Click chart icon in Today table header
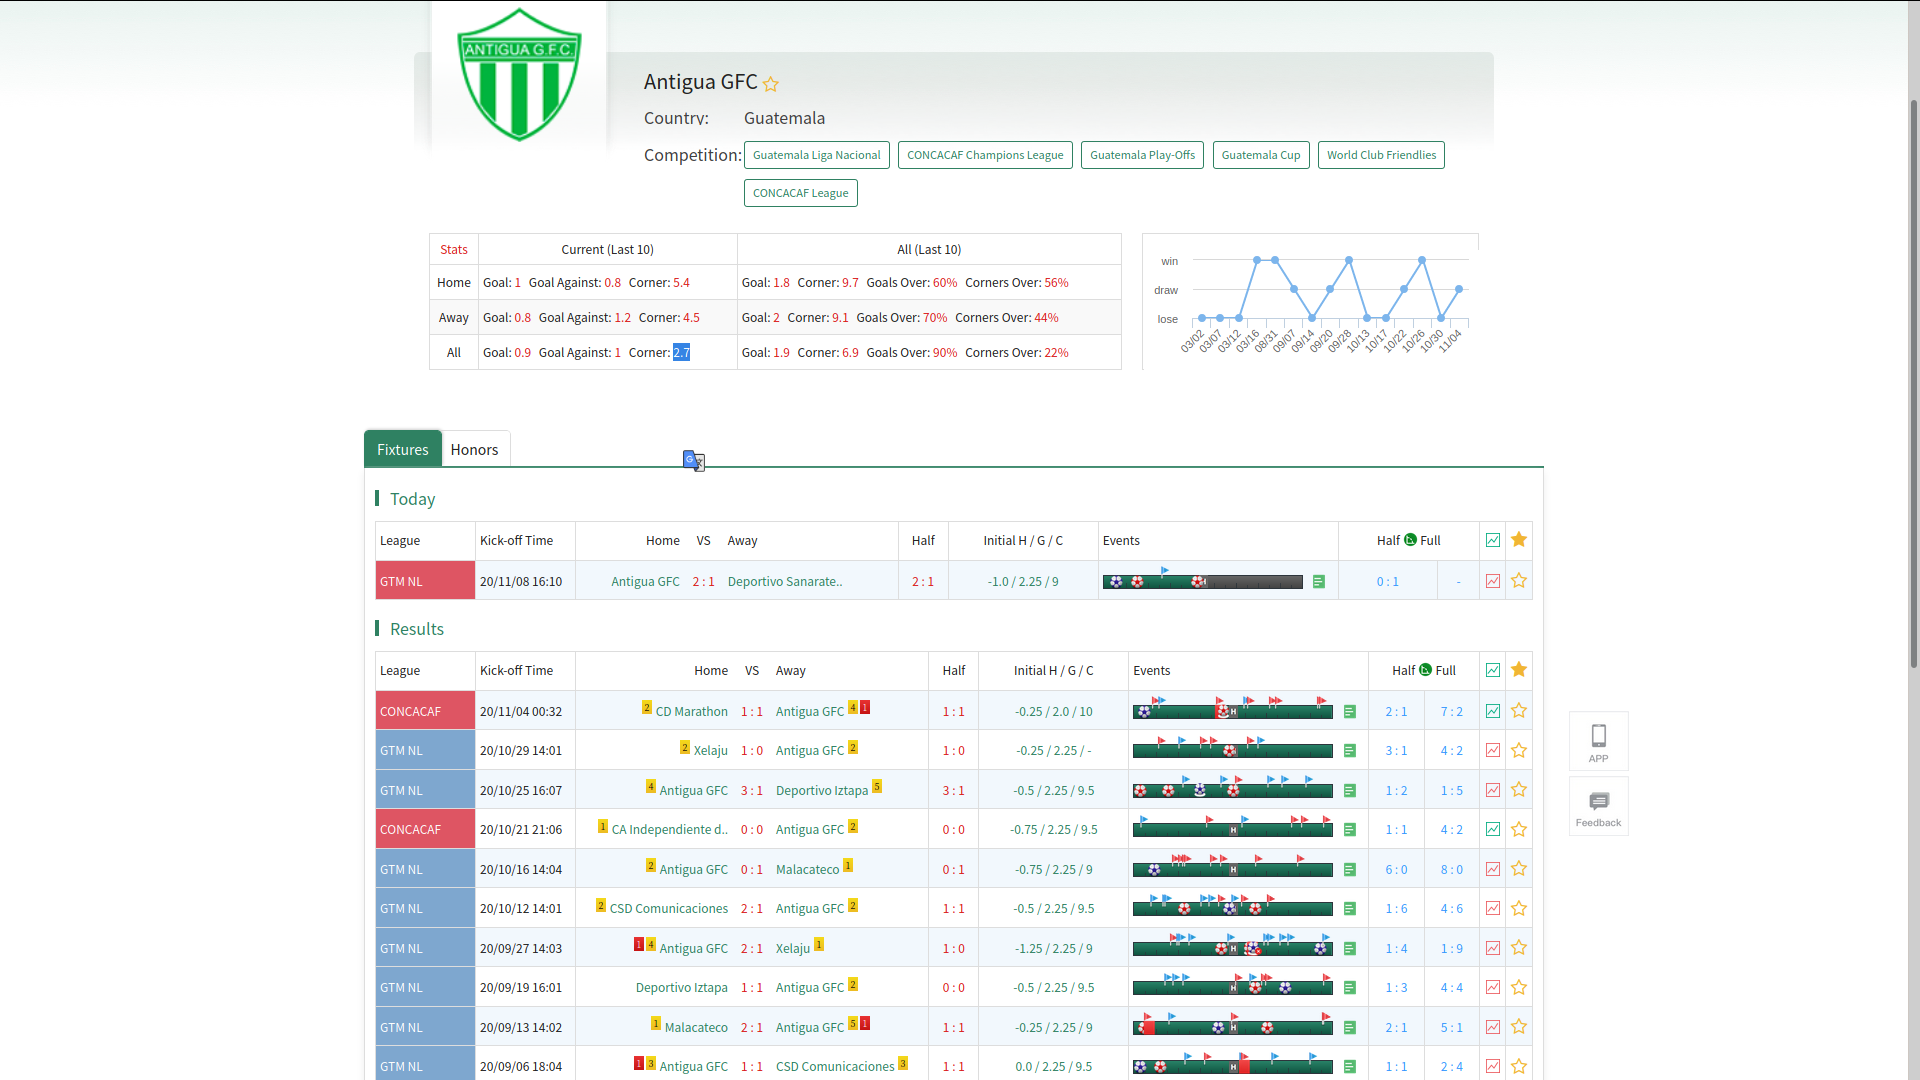1920x1080 pixels. (1493, 540)
